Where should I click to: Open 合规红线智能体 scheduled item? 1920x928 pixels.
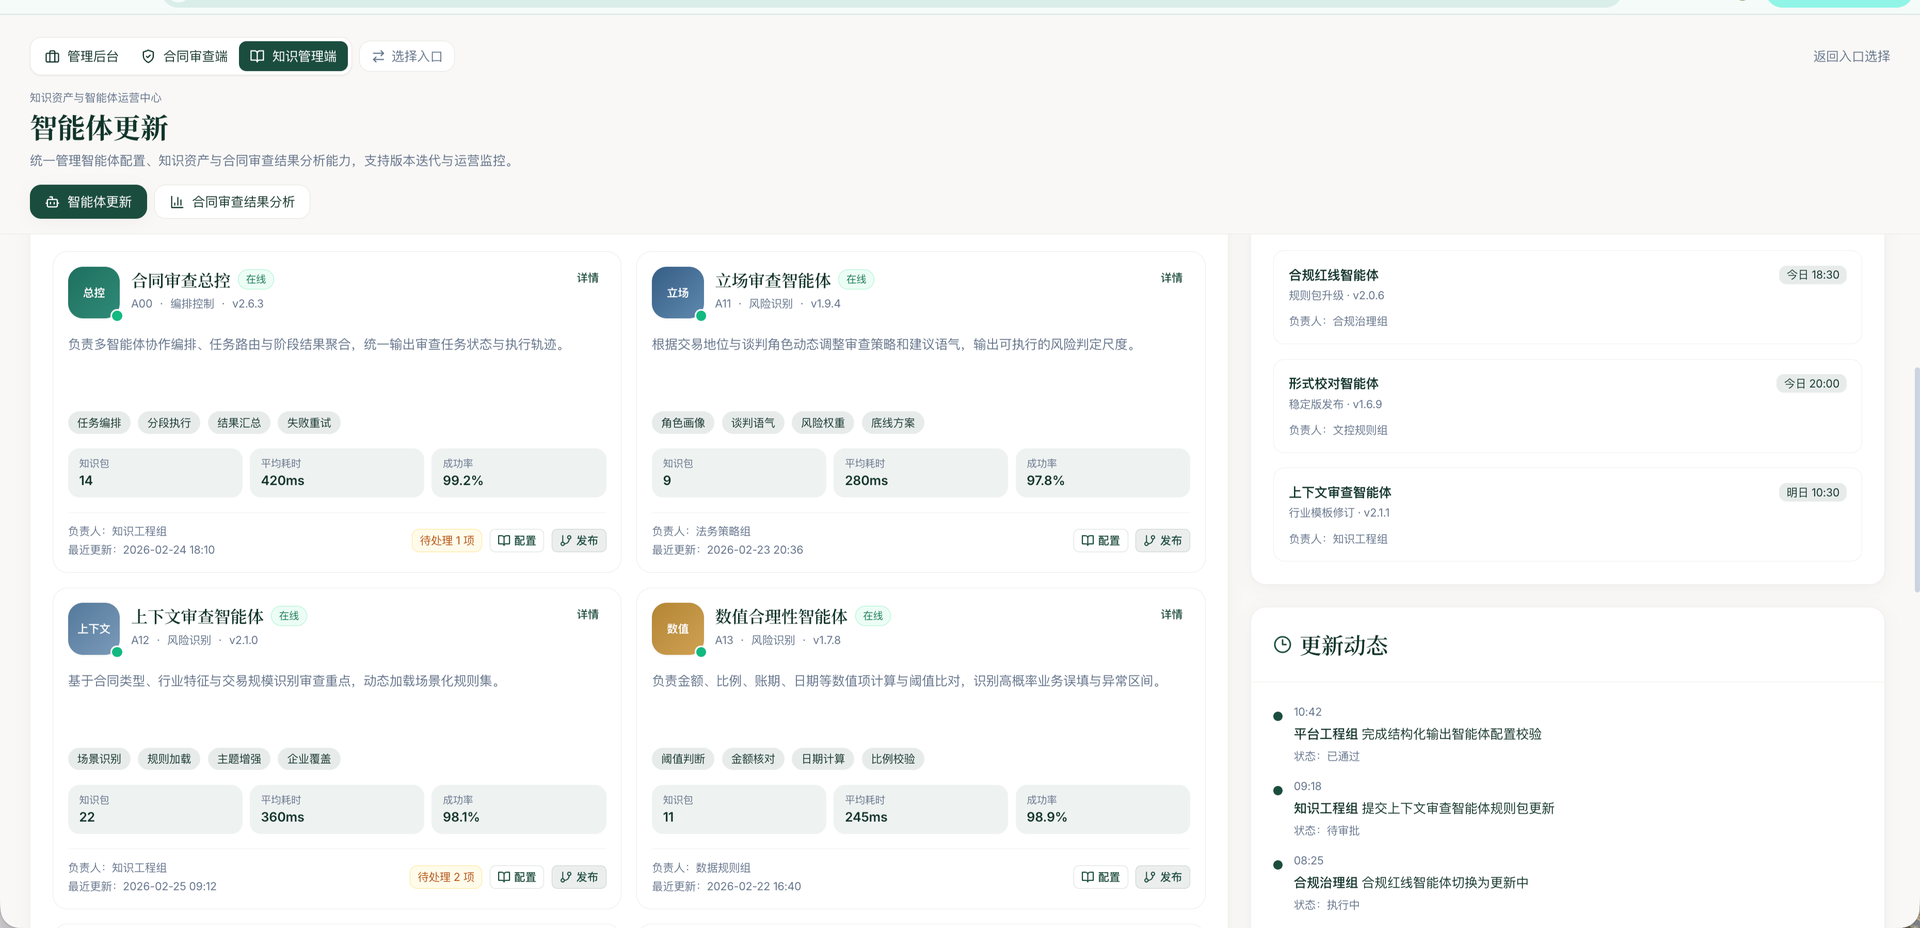click(x=1567, y=297)
